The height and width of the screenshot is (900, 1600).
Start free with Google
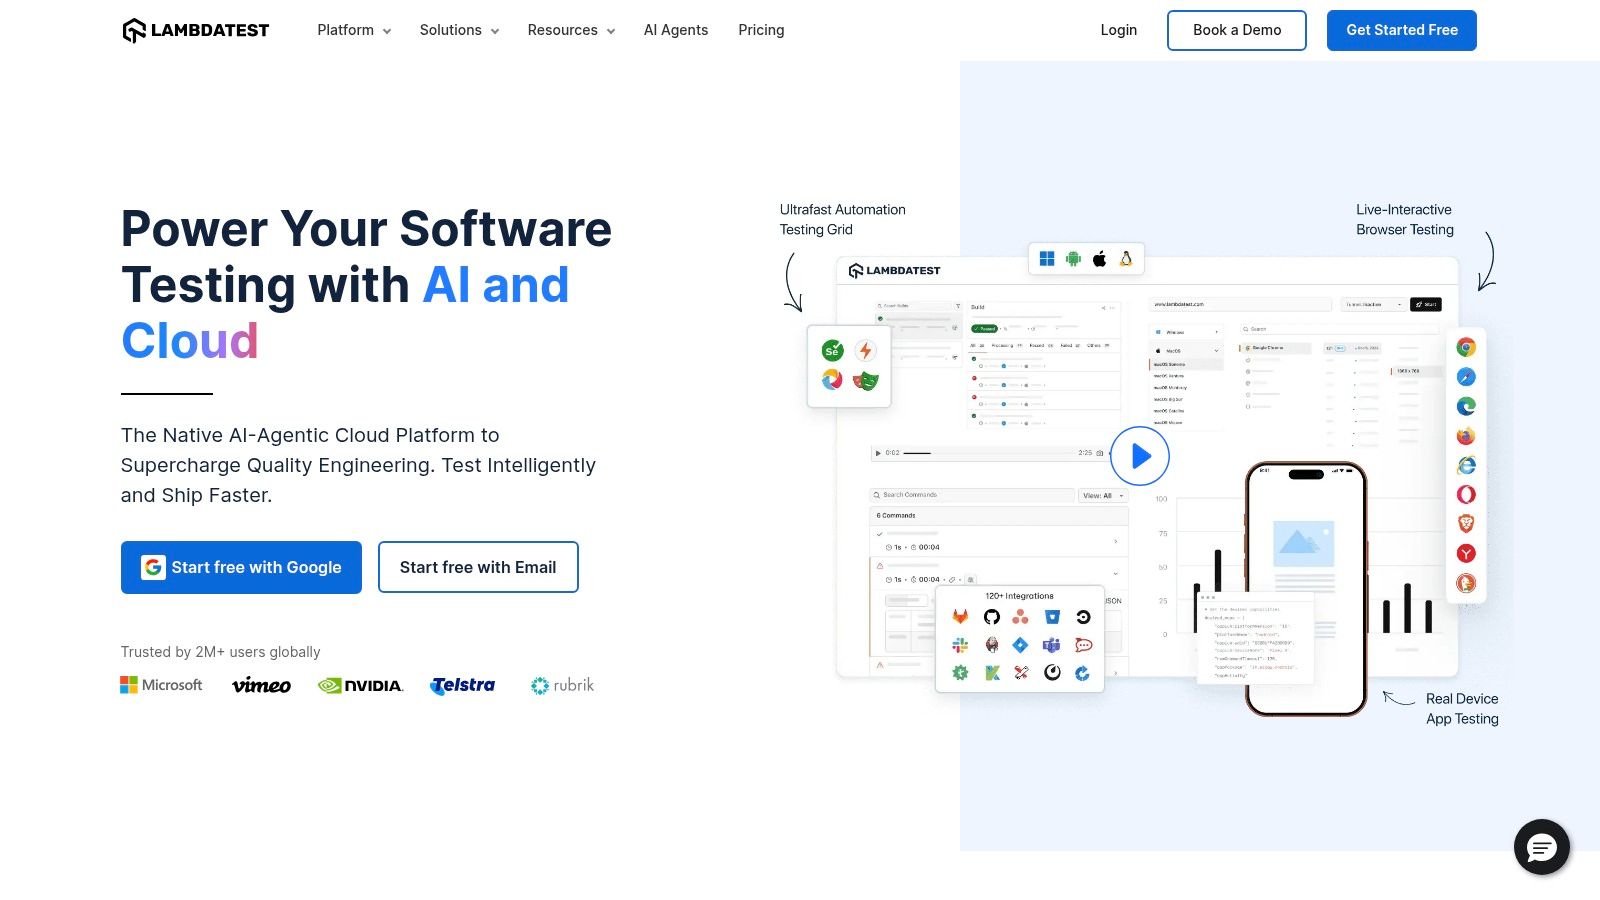pyautogui.click(x=241, y=567)
